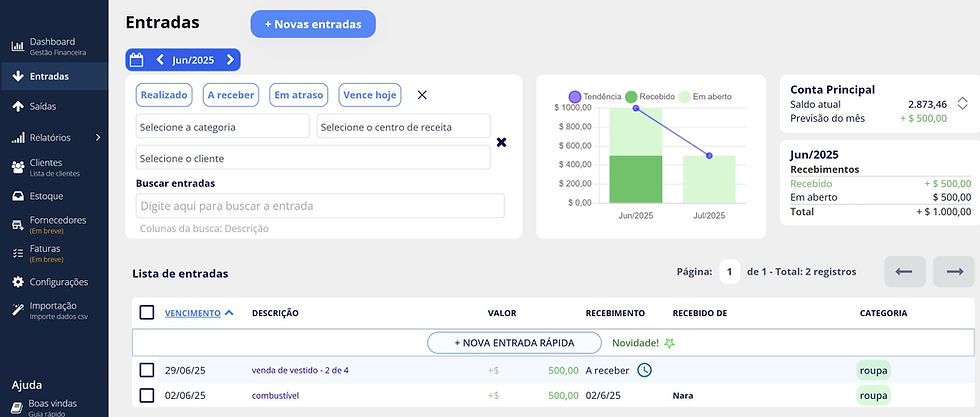
Task: Click the Importação wand icon
Action: click(18, 310)
